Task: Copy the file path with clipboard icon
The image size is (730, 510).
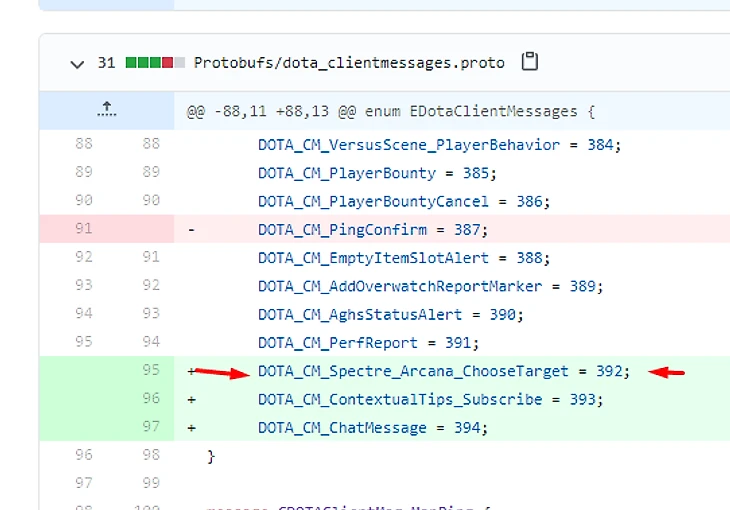Action: pyautogui.click(x=530, y=62)
